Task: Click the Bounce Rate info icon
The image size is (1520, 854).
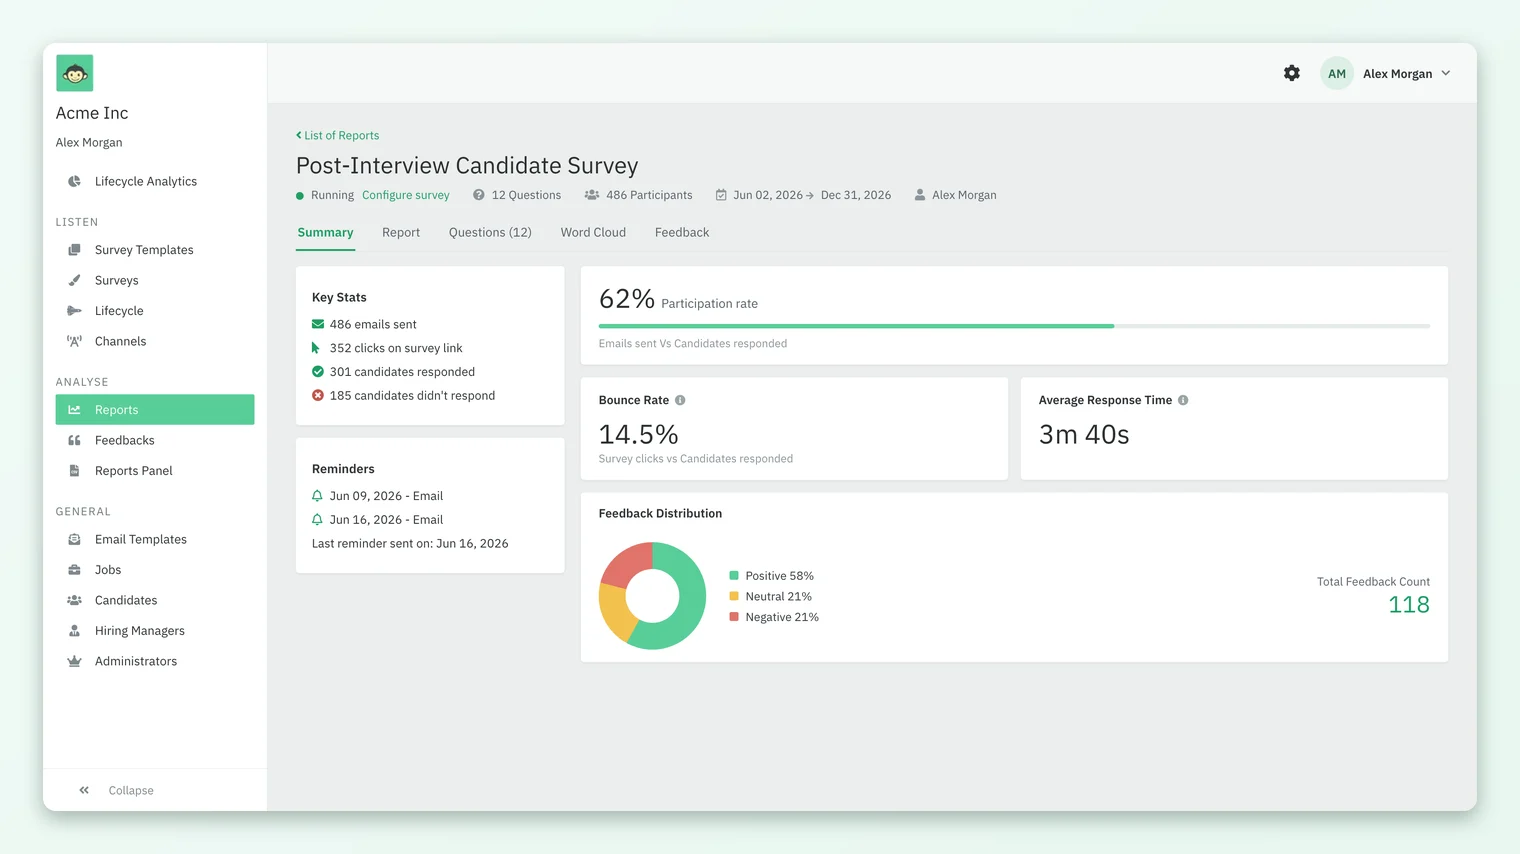Action: [x=680, y=400]
